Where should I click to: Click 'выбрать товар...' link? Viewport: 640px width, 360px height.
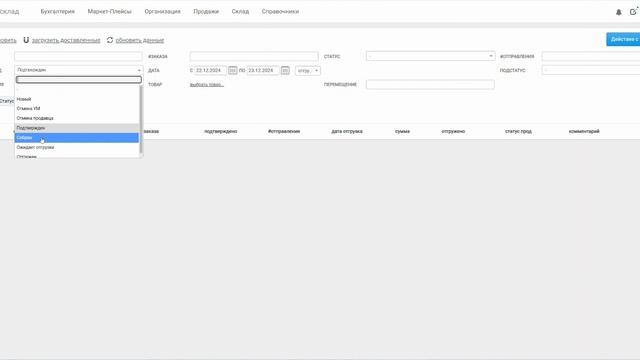tap(207, 84)
